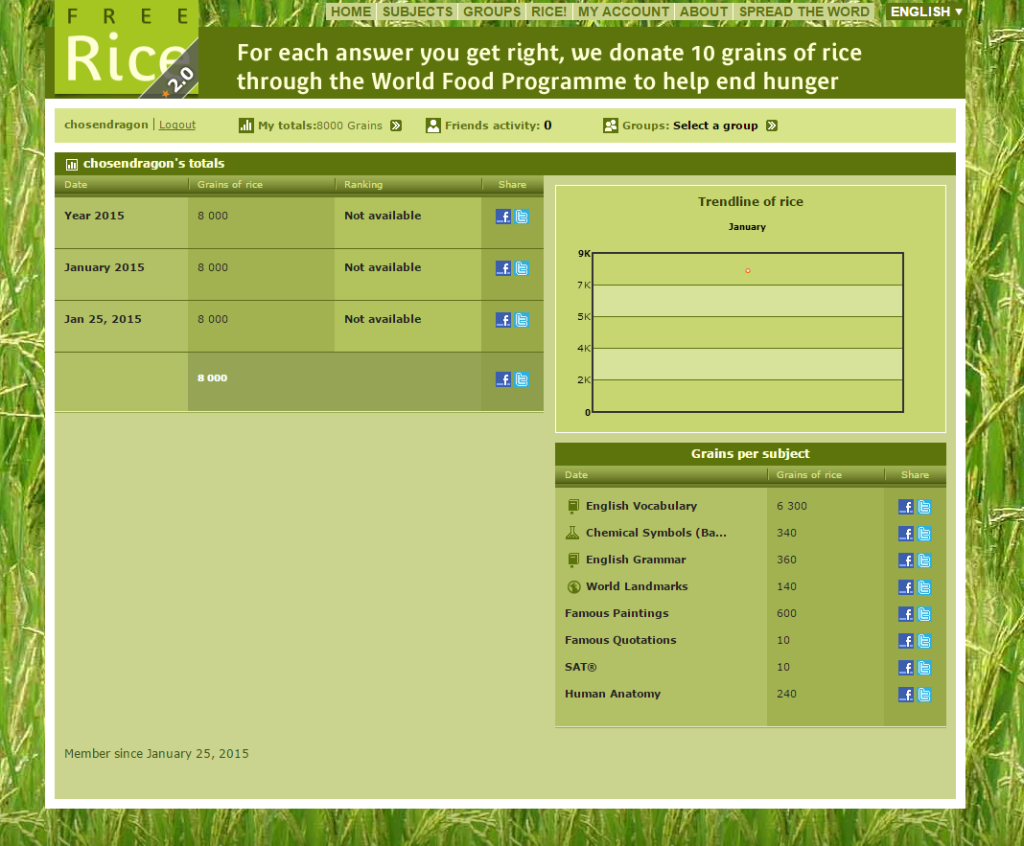The image size is (1024, 846).
Task: Tweet the bold 8 000 sum row
Action: (522, 380)
